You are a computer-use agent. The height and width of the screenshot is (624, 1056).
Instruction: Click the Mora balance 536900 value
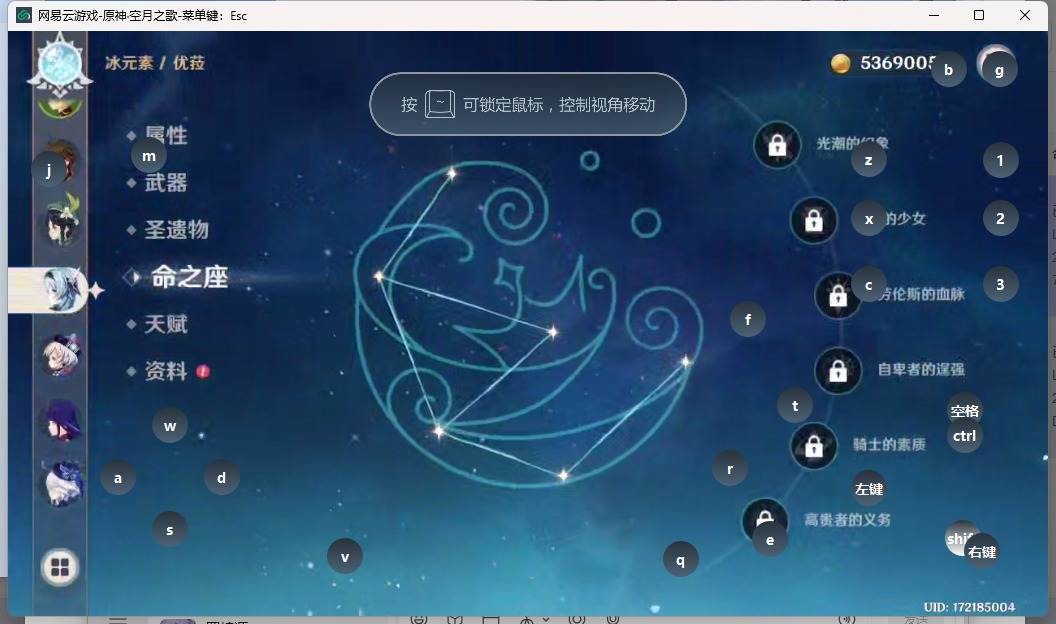click(897, 63)
